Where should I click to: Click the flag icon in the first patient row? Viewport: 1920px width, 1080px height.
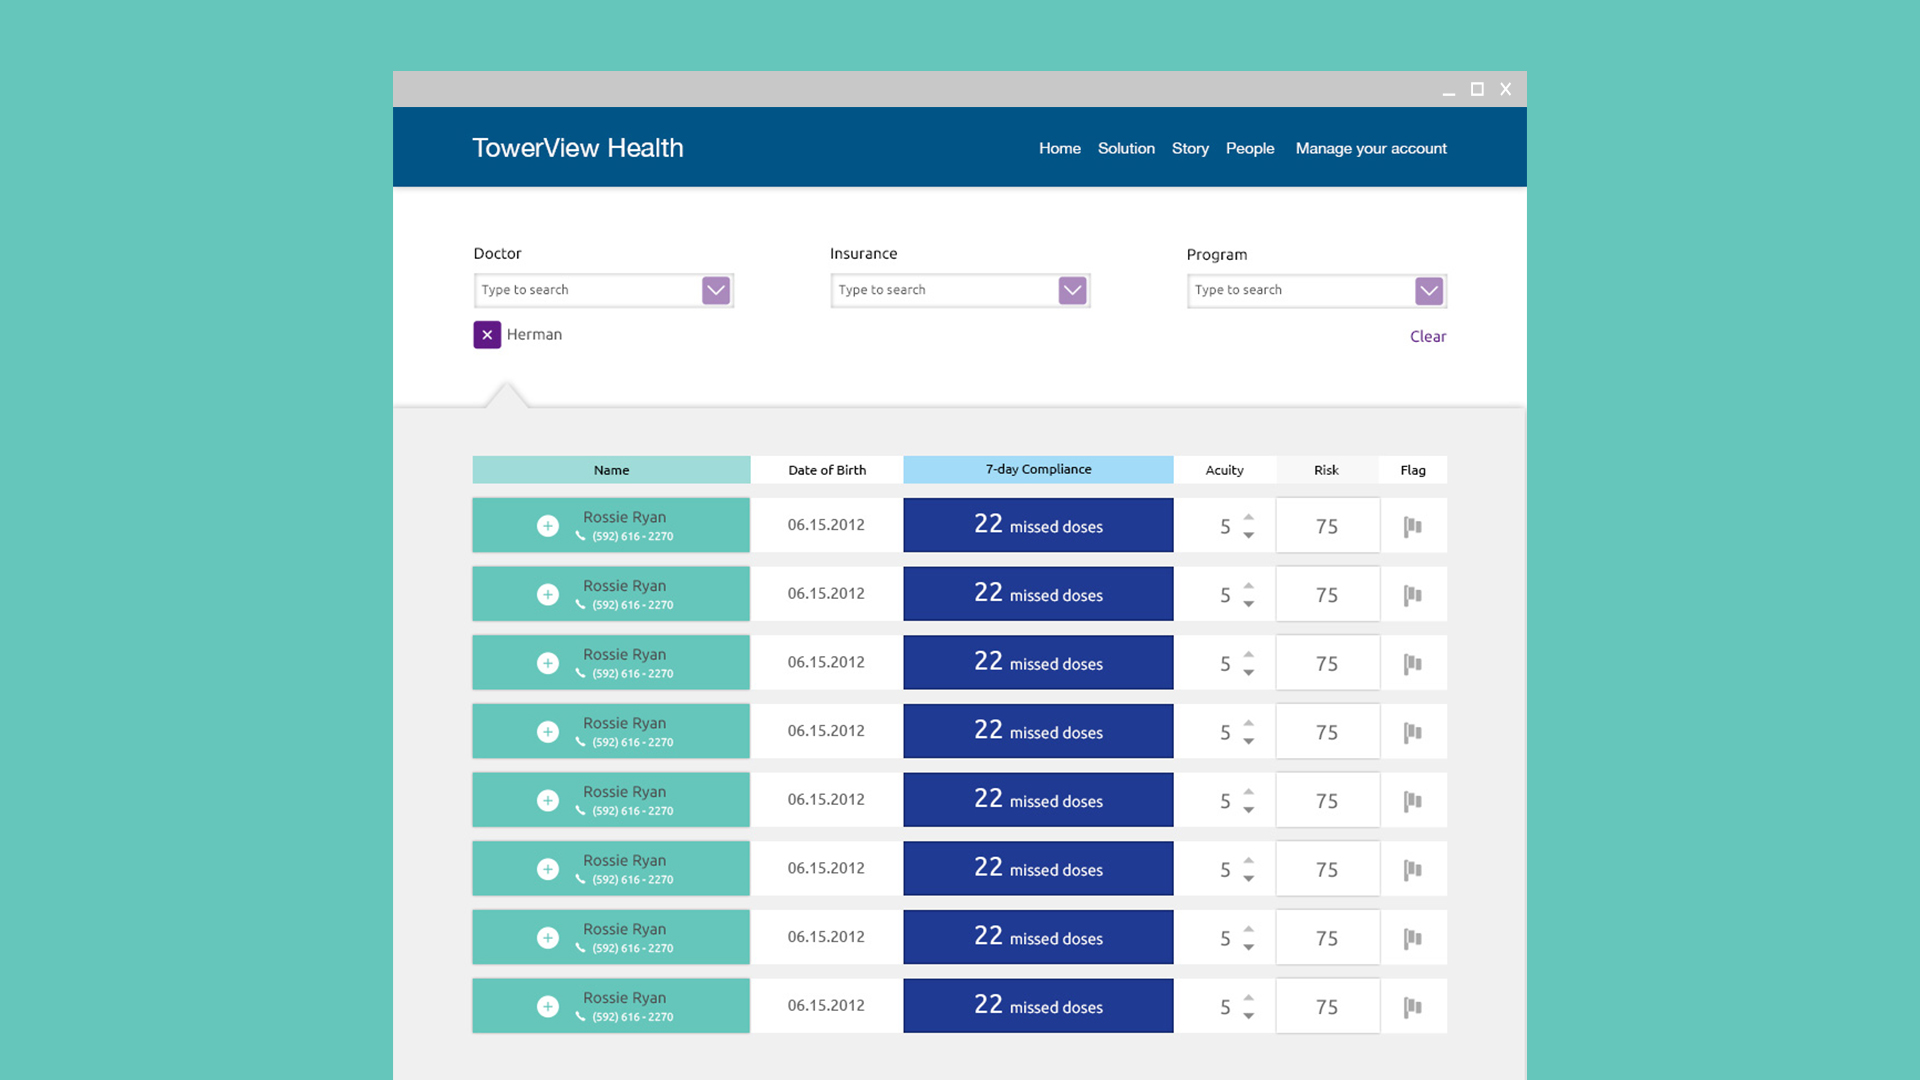coord(1412,526)
